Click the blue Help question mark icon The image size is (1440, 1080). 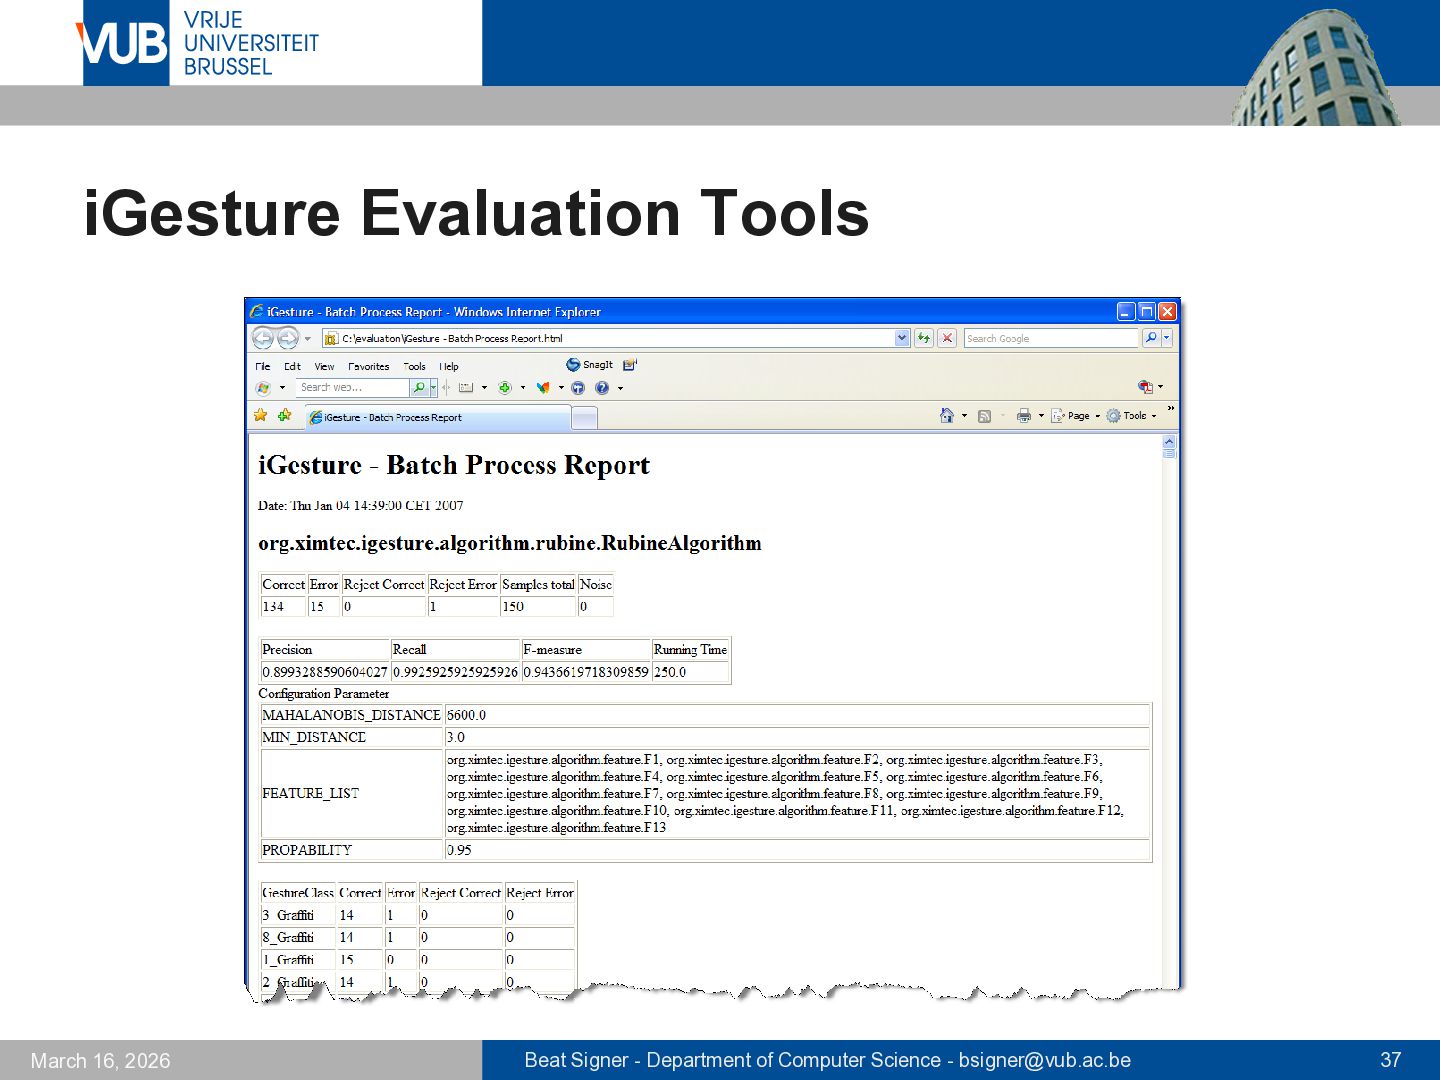point(602,388)
